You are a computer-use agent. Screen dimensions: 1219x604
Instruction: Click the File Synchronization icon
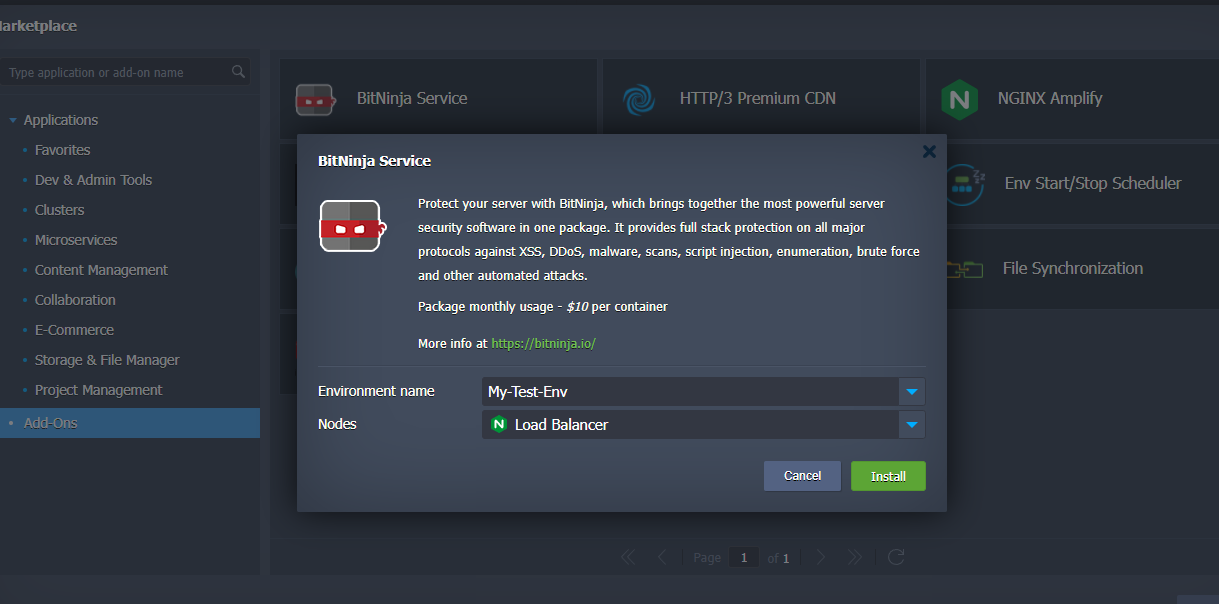click(964, 269)
